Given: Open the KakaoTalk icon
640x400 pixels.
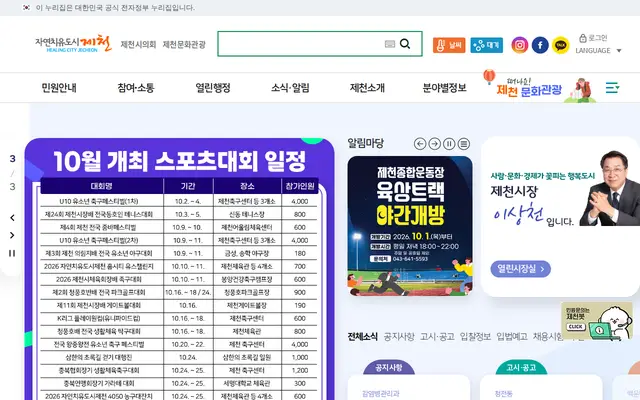Looking at the screenshot, I should (560, 45).
